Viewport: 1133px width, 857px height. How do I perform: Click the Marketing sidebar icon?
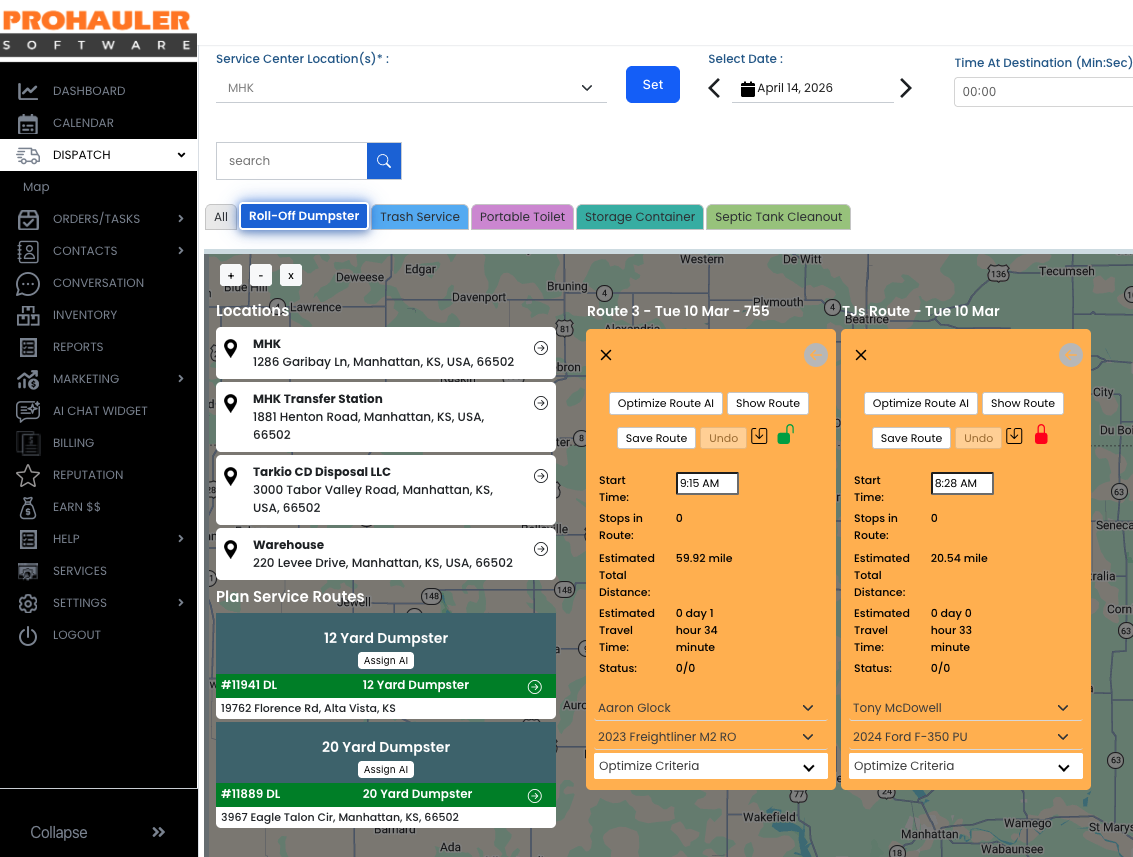pos(27,379)
